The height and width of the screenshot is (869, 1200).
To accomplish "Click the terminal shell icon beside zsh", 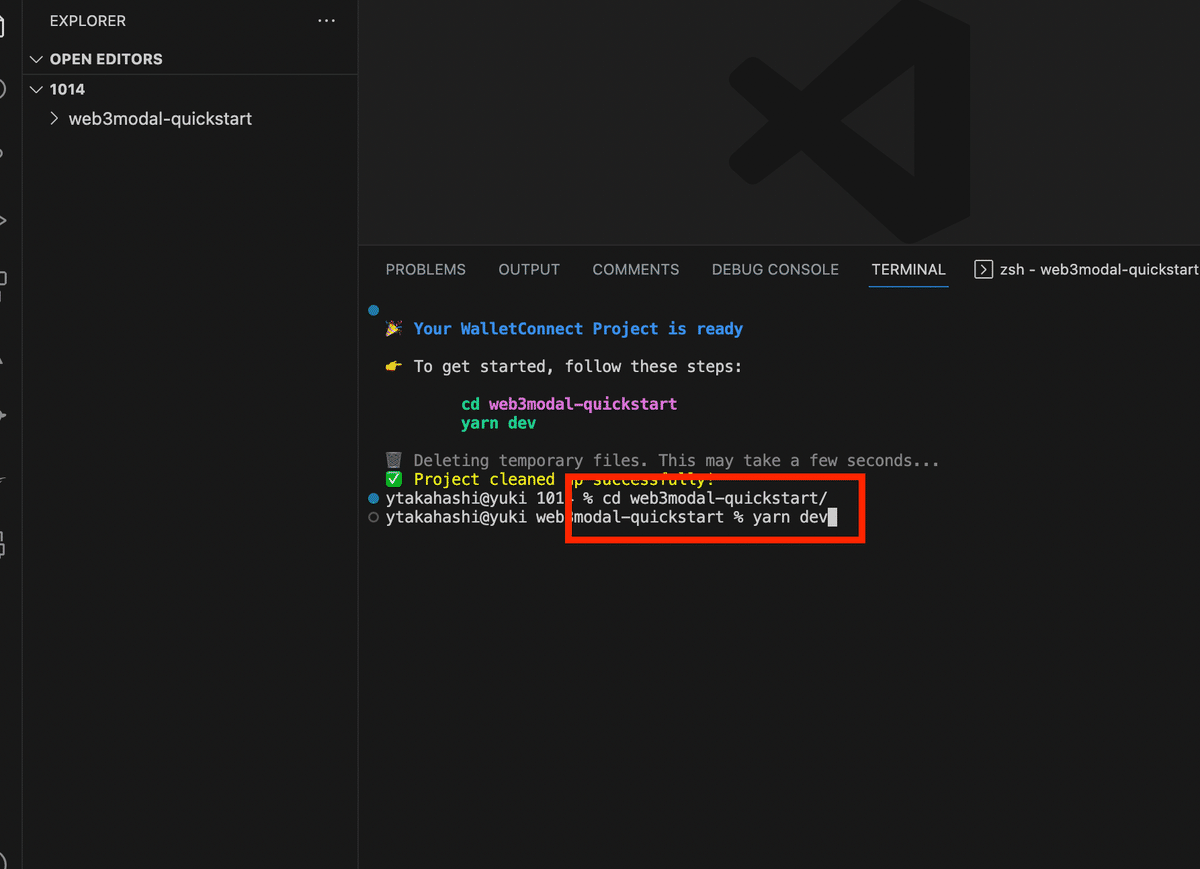I will pos(984,269).
